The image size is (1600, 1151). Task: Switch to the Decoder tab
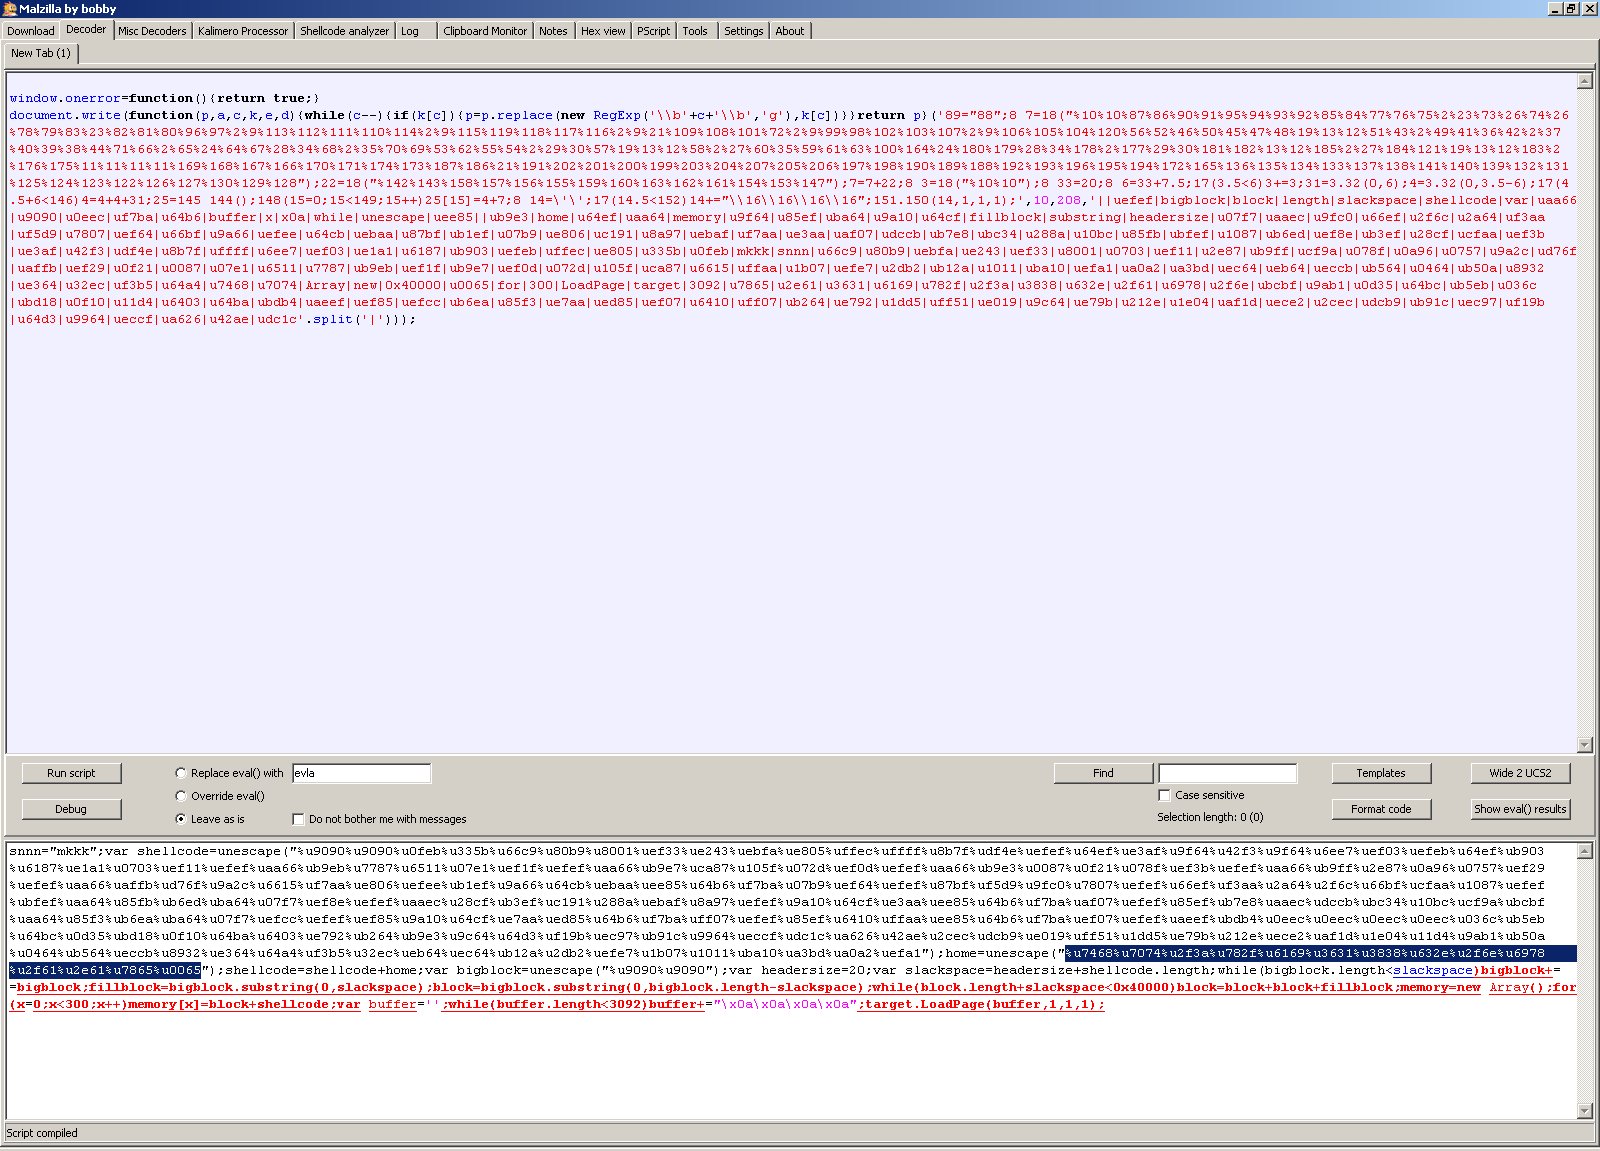[86, 30]
